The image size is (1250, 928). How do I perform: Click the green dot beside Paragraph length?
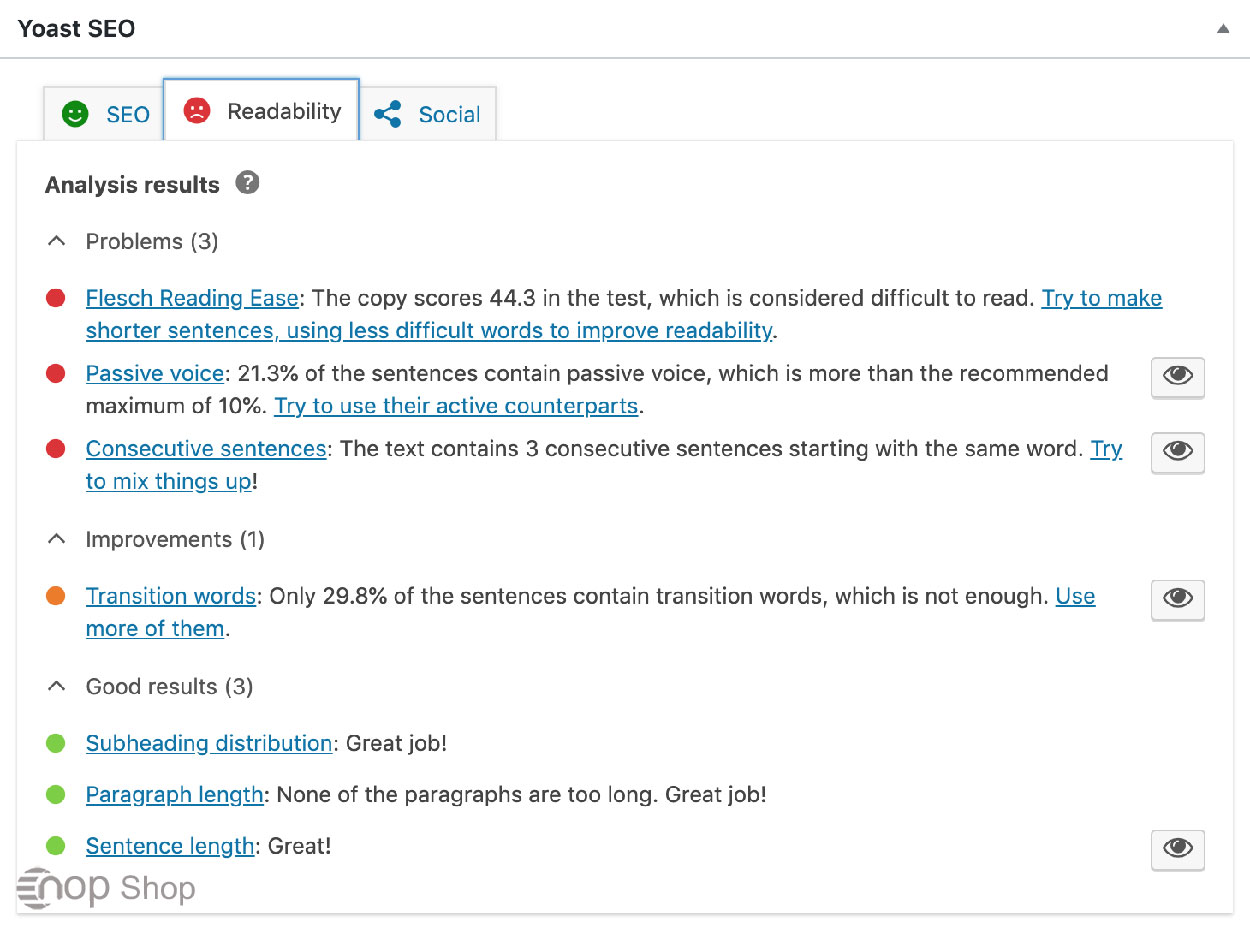(55, 794)
